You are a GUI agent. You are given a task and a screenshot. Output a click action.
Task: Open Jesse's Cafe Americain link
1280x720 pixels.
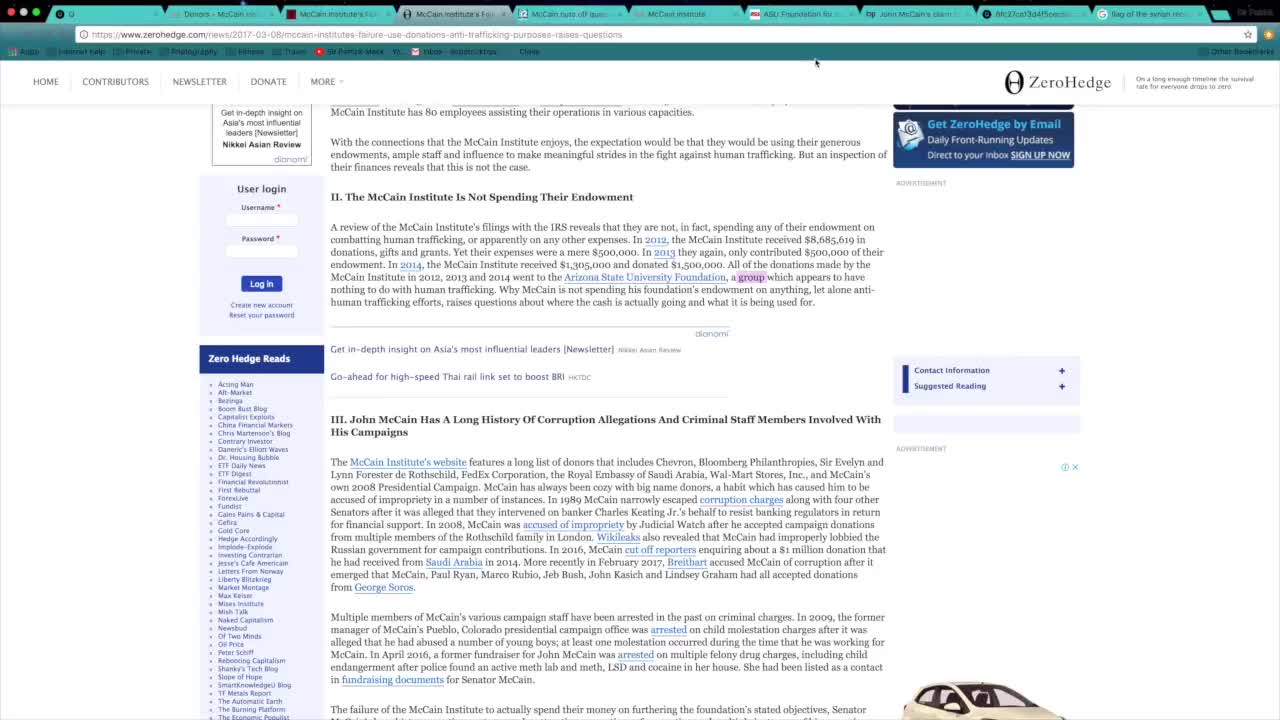tap(253, 563)
